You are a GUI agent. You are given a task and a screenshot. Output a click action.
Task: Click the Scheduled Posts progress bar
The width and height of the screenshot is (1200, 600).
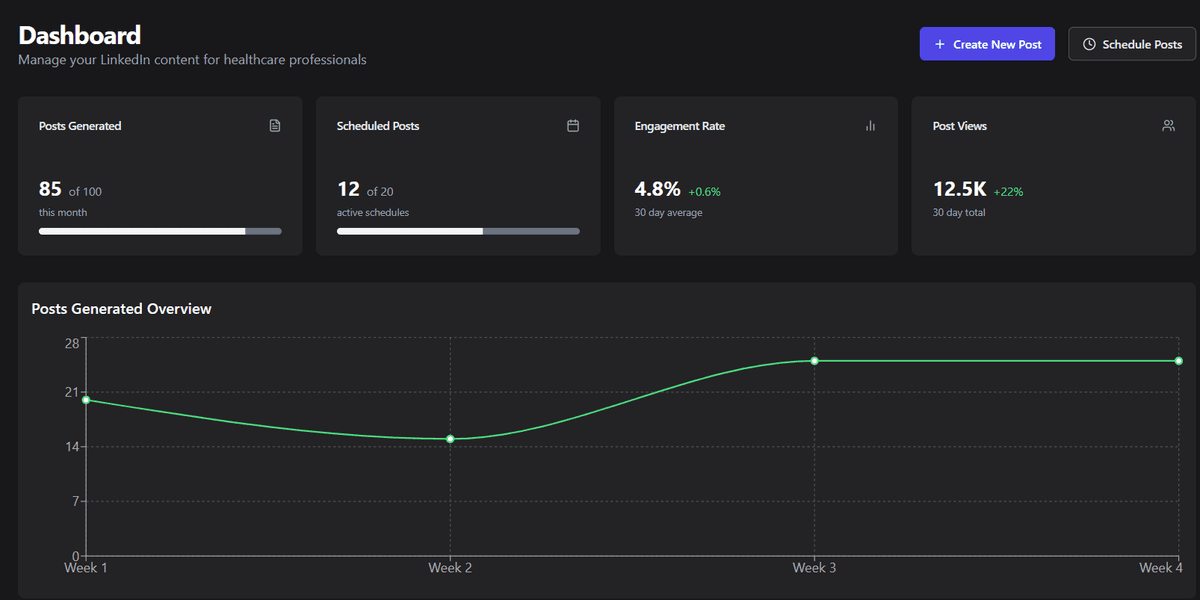[x=458, y=231]
